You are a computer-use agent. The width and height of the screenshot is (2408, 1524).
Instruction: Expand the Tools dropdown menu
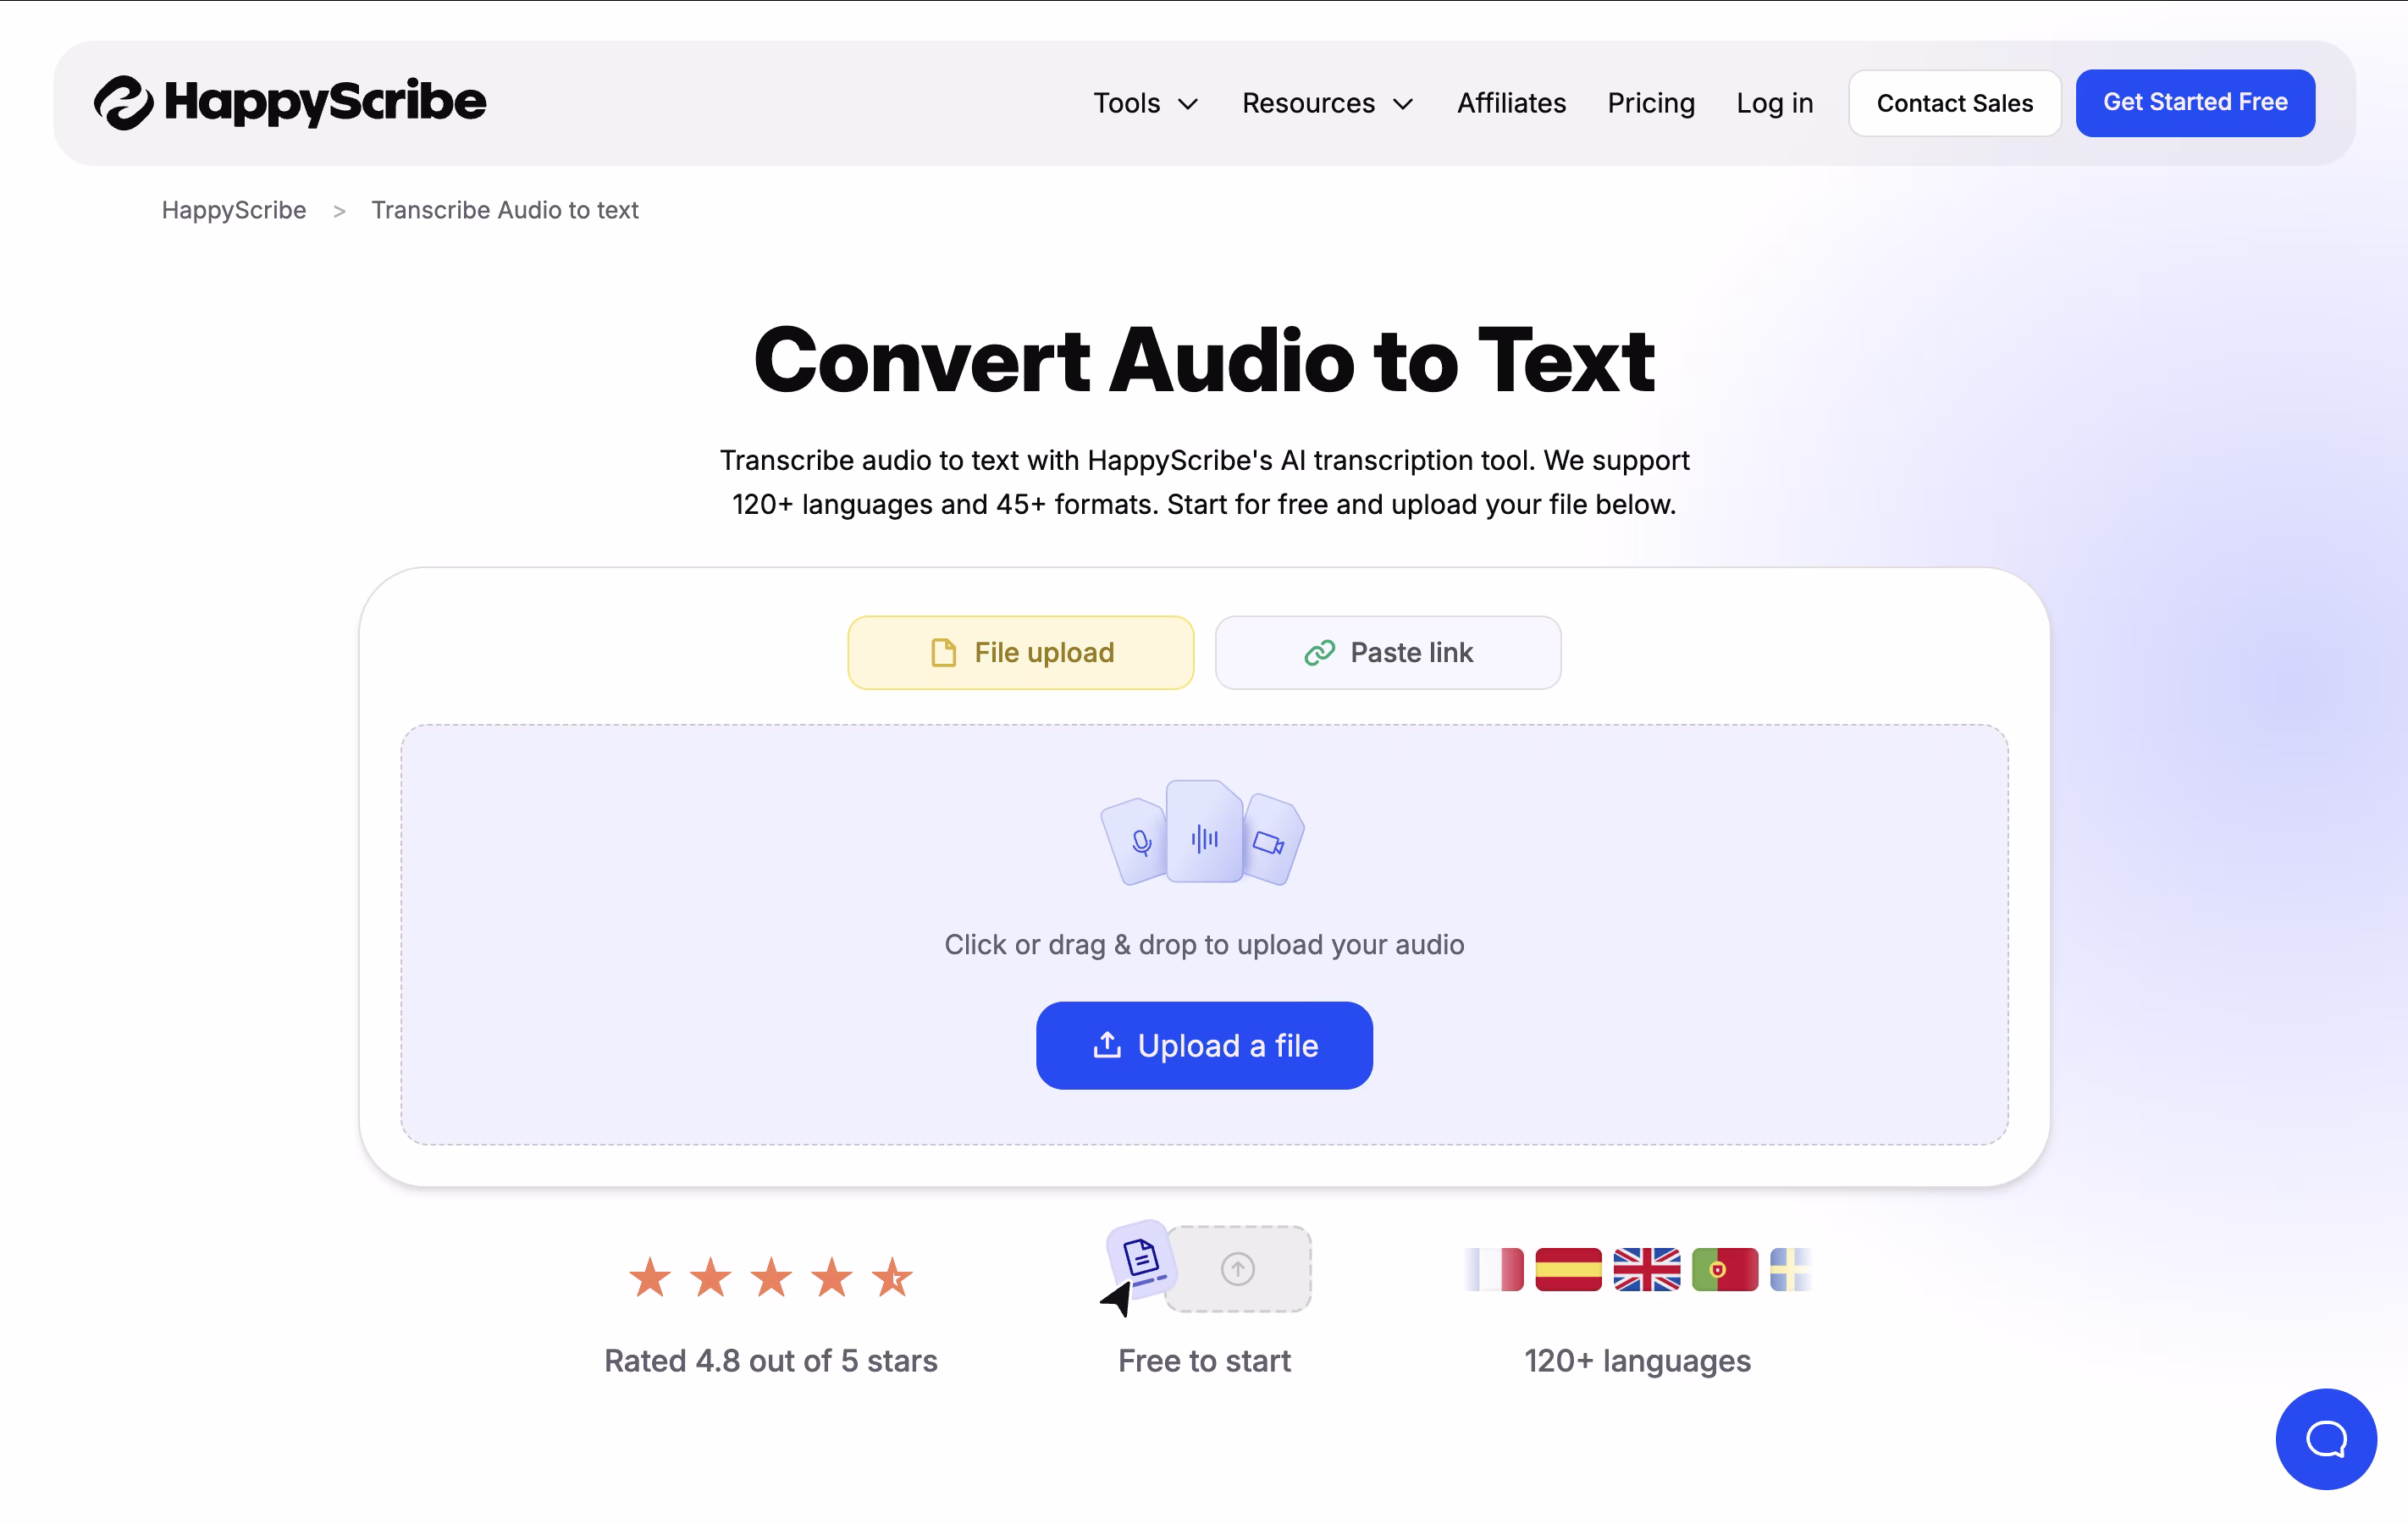(1145, 103)
